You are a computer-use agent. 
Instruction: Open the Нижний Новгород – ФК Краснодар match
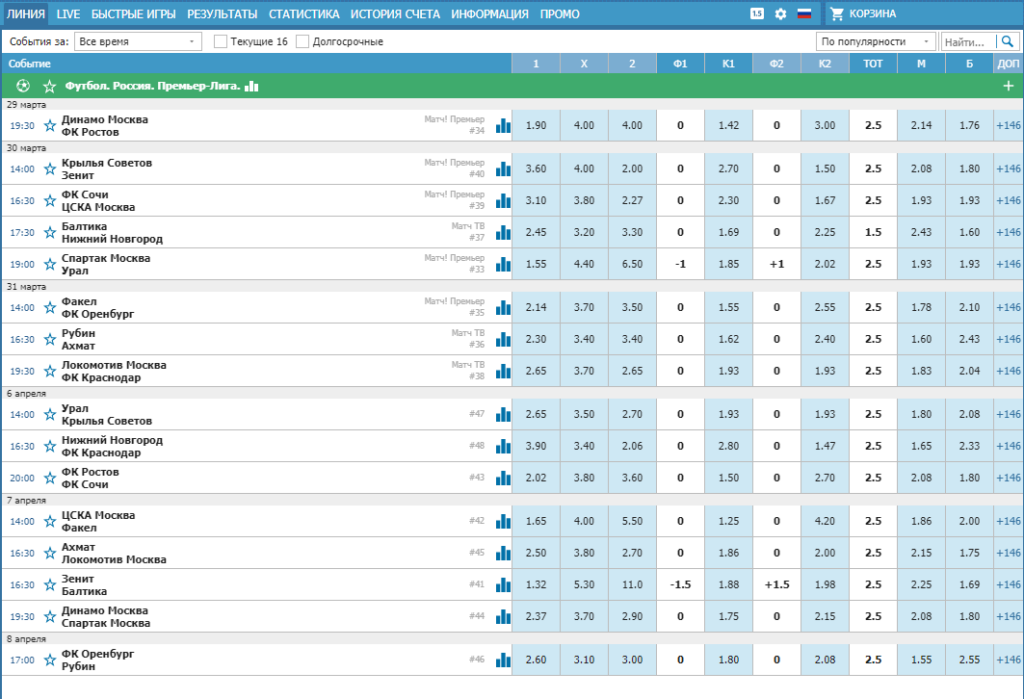(112, 446)
